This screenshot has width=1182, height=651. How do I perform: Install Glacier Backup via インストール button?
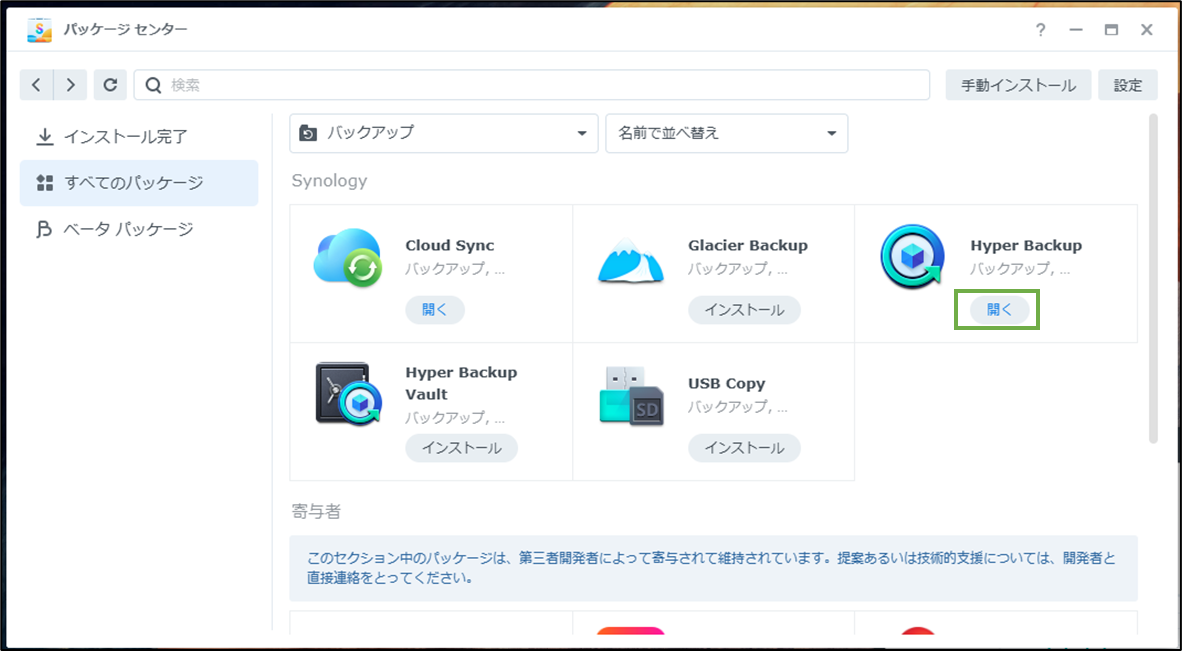tap(744, 310)
